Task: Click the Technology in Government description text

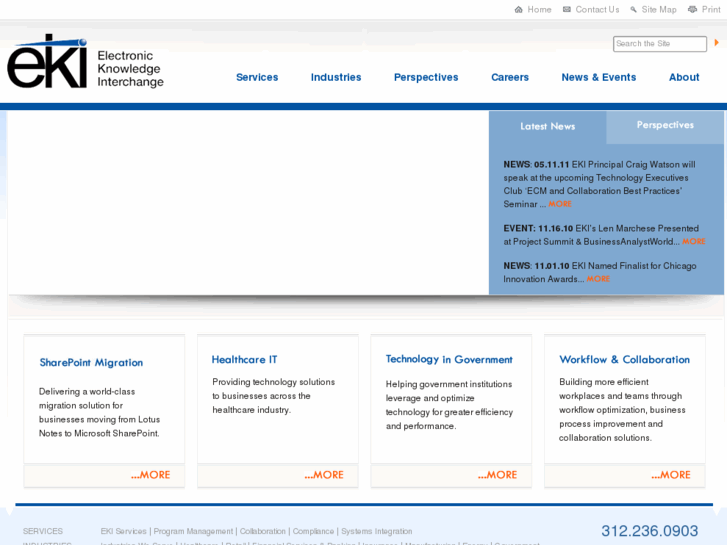Action: pos(449,405)
